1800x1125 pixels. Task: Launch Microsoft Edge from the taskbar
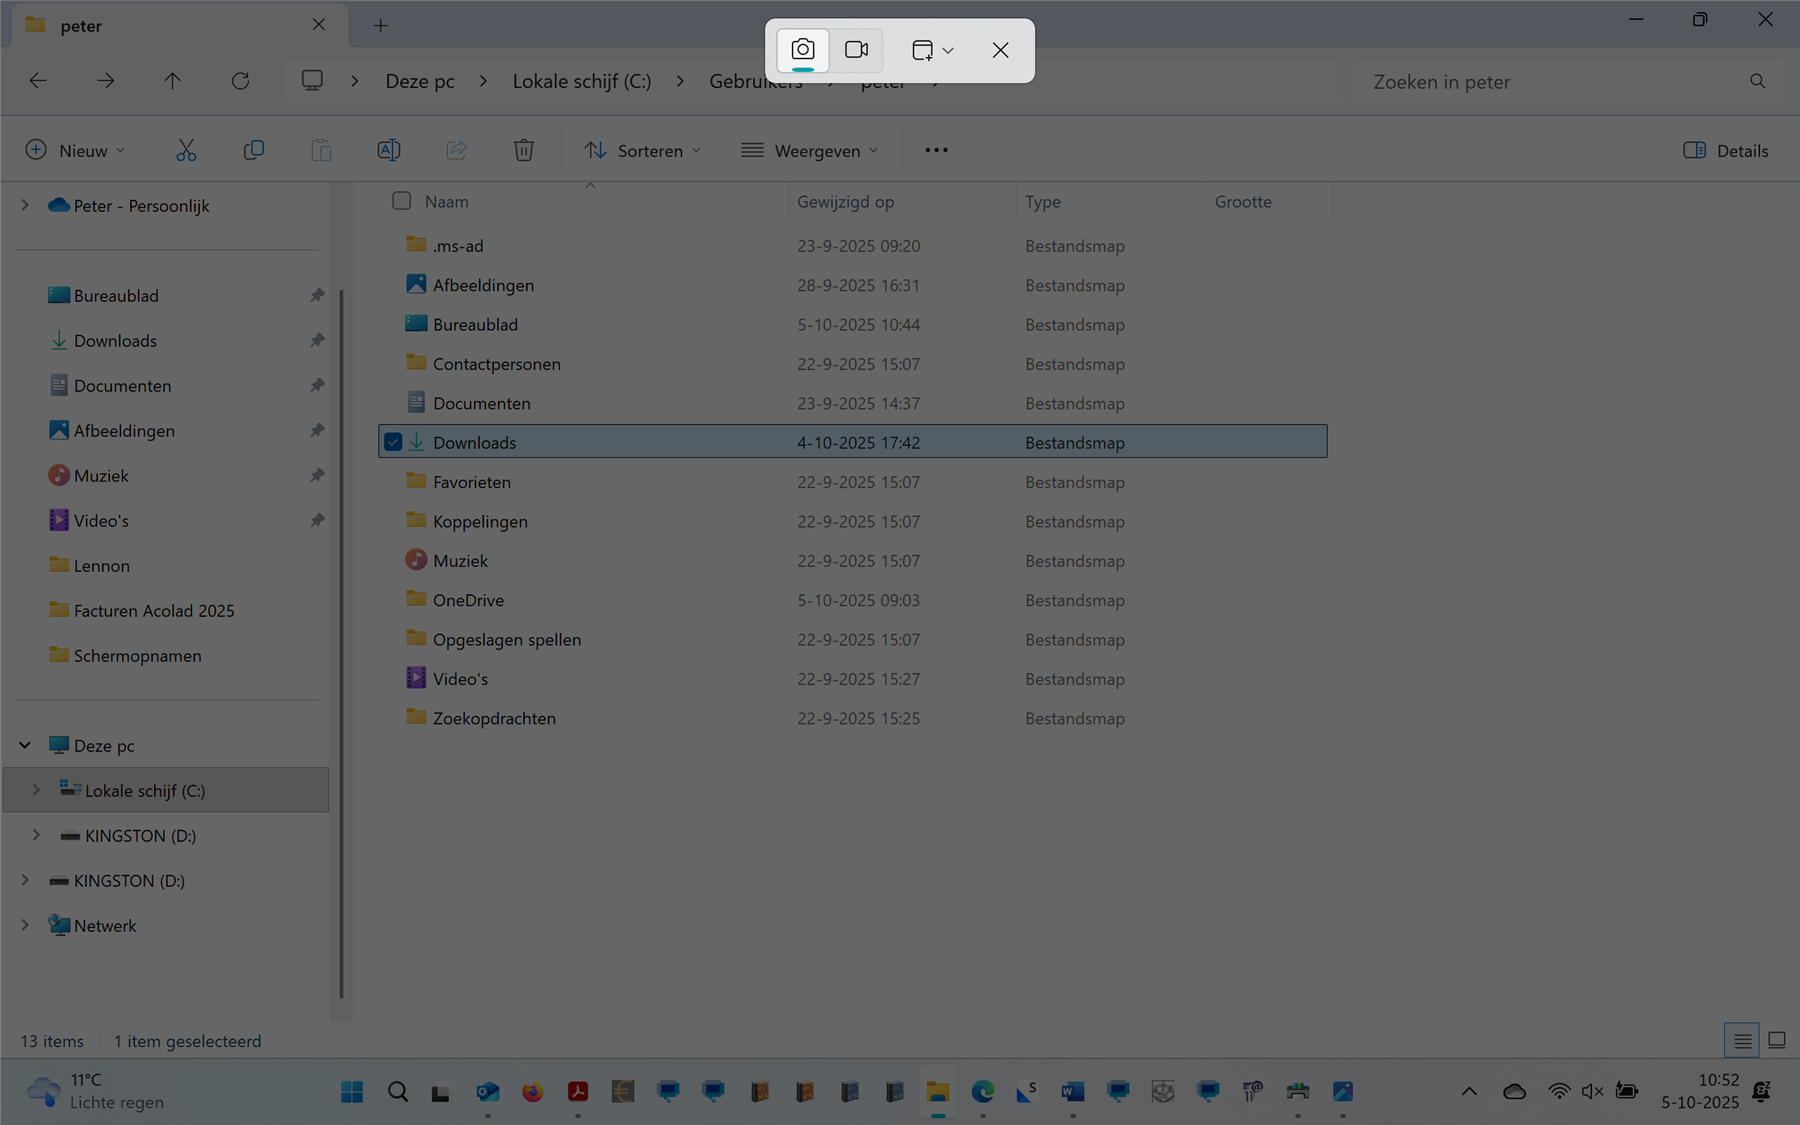(x=983, y=1092)
